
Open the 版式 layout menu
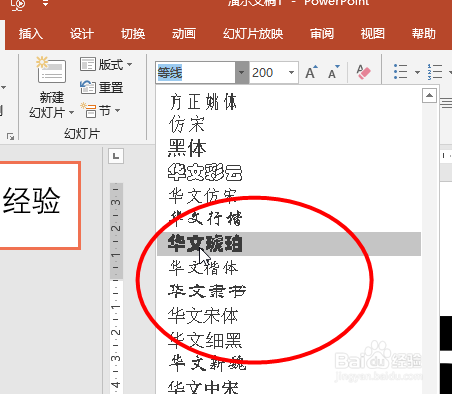coord(106,64)
